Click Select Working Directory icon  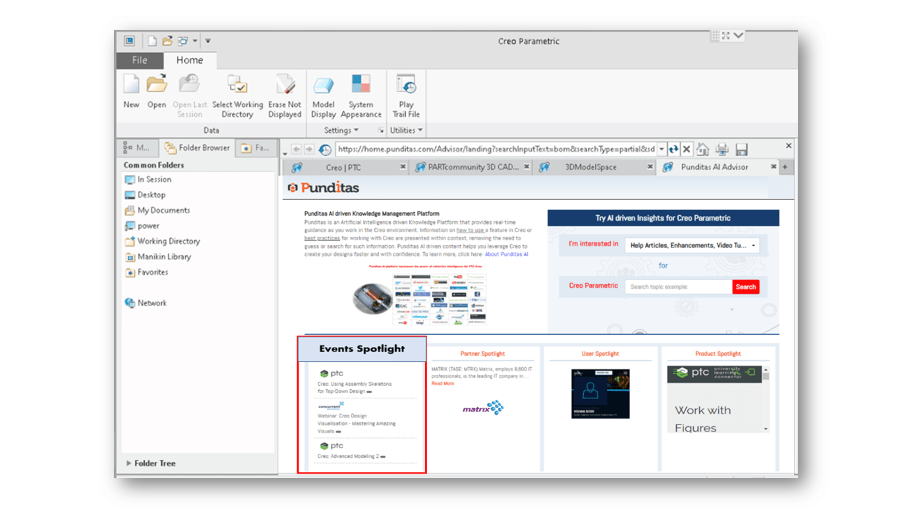[x=237, y=87]
